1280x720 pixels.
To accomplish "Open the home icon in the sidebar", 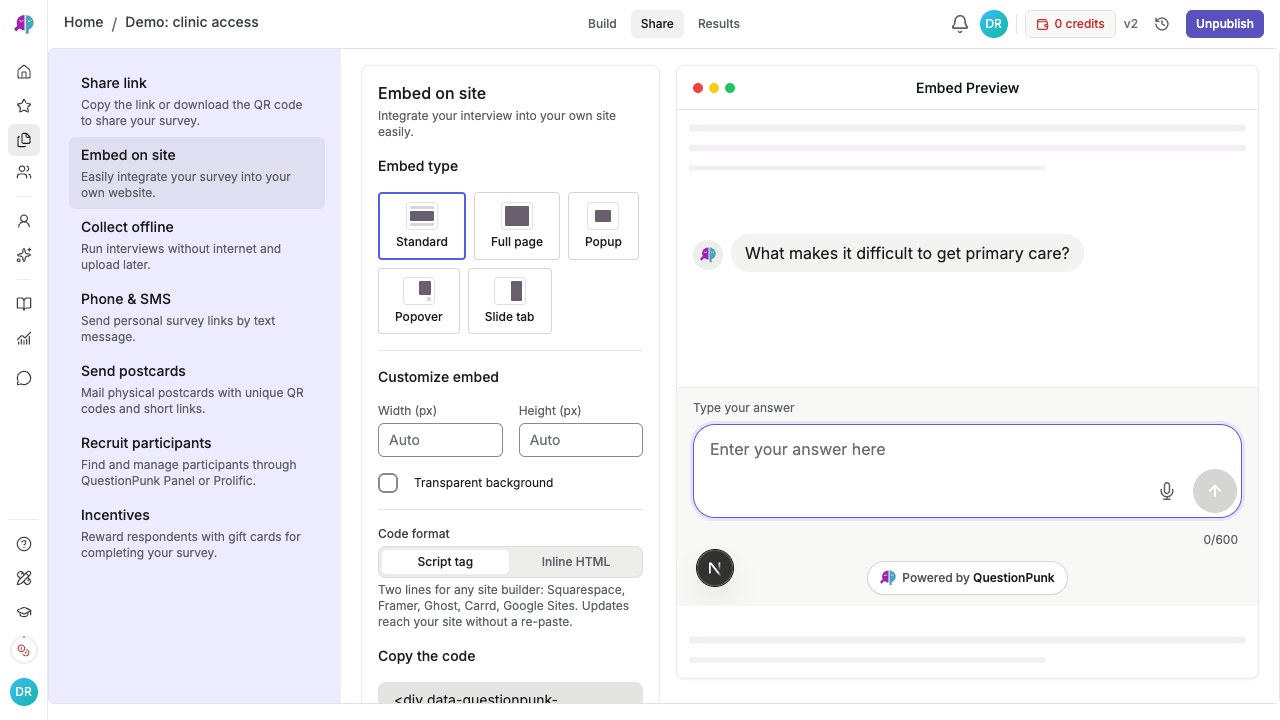I will coord(24,72).
